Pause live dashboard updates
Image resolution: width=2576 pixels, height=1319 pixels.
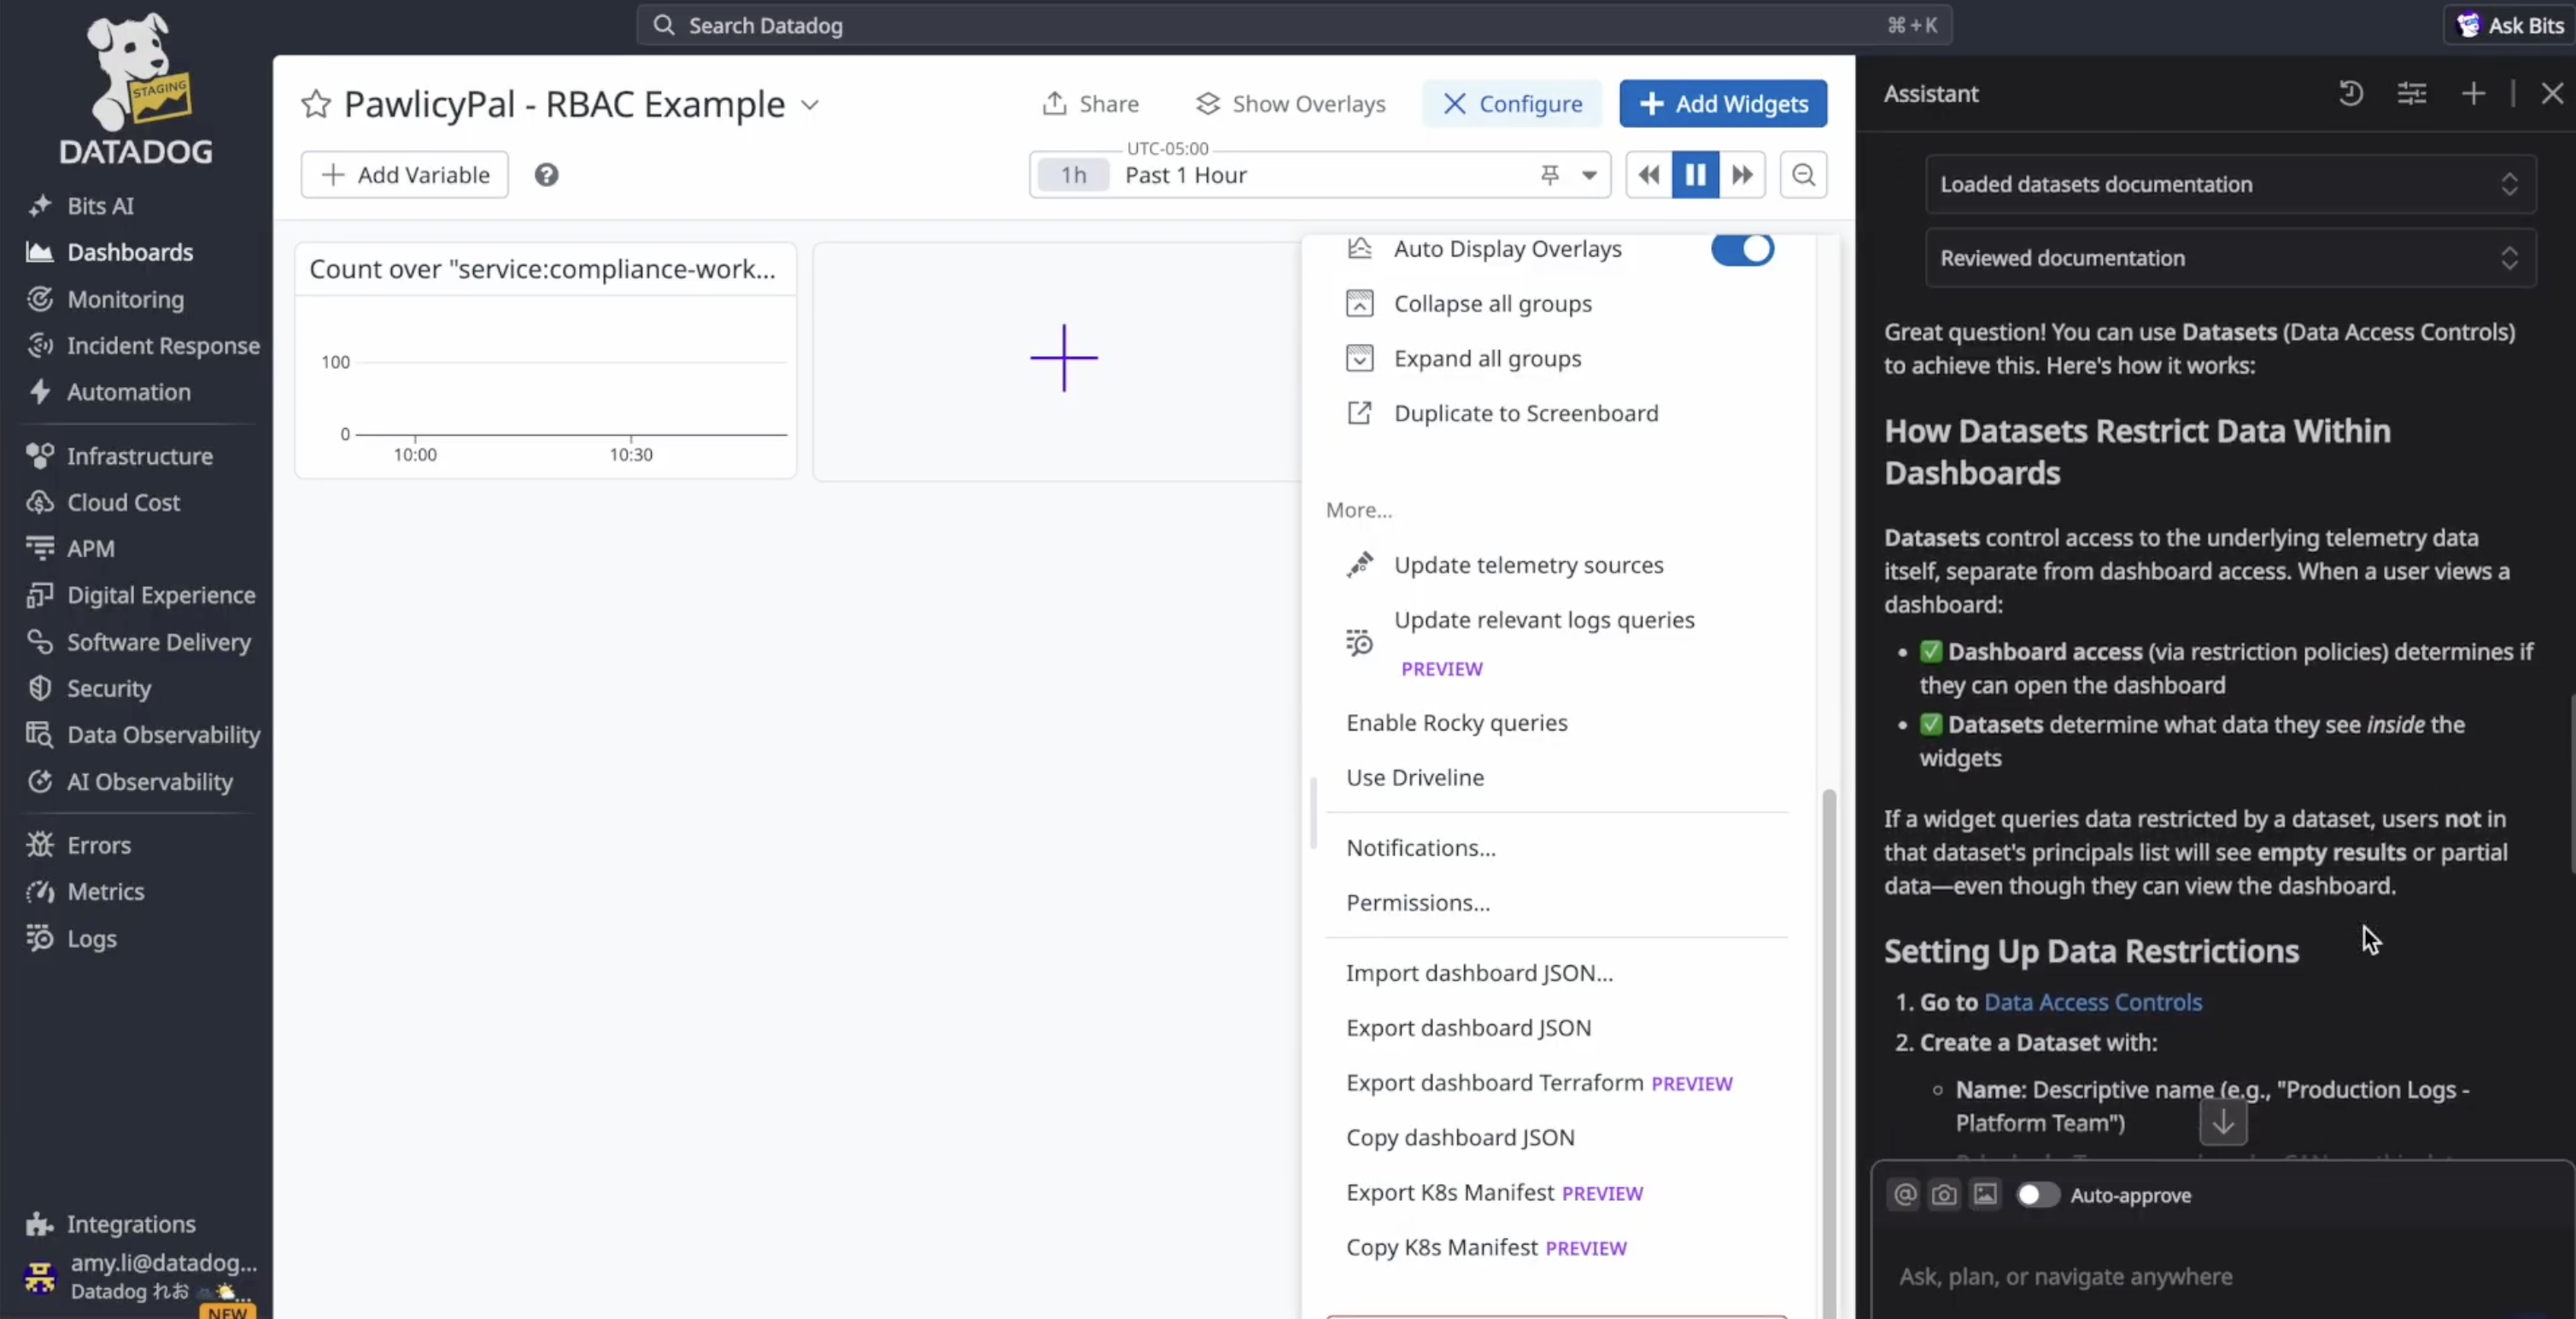(1695, 175)
